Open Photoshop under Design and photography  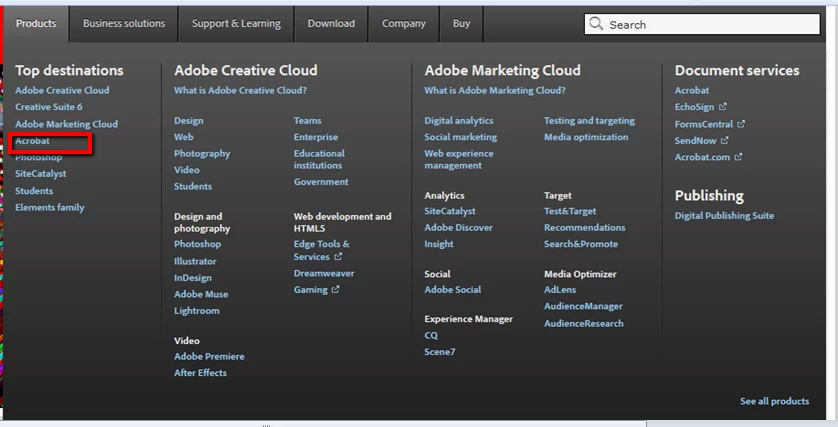pyautogui.click(x=197, y=244)
